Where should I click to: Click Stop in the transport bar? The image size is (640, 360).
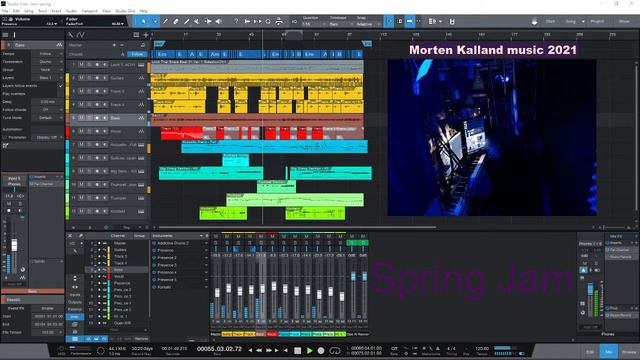[298, 351]
